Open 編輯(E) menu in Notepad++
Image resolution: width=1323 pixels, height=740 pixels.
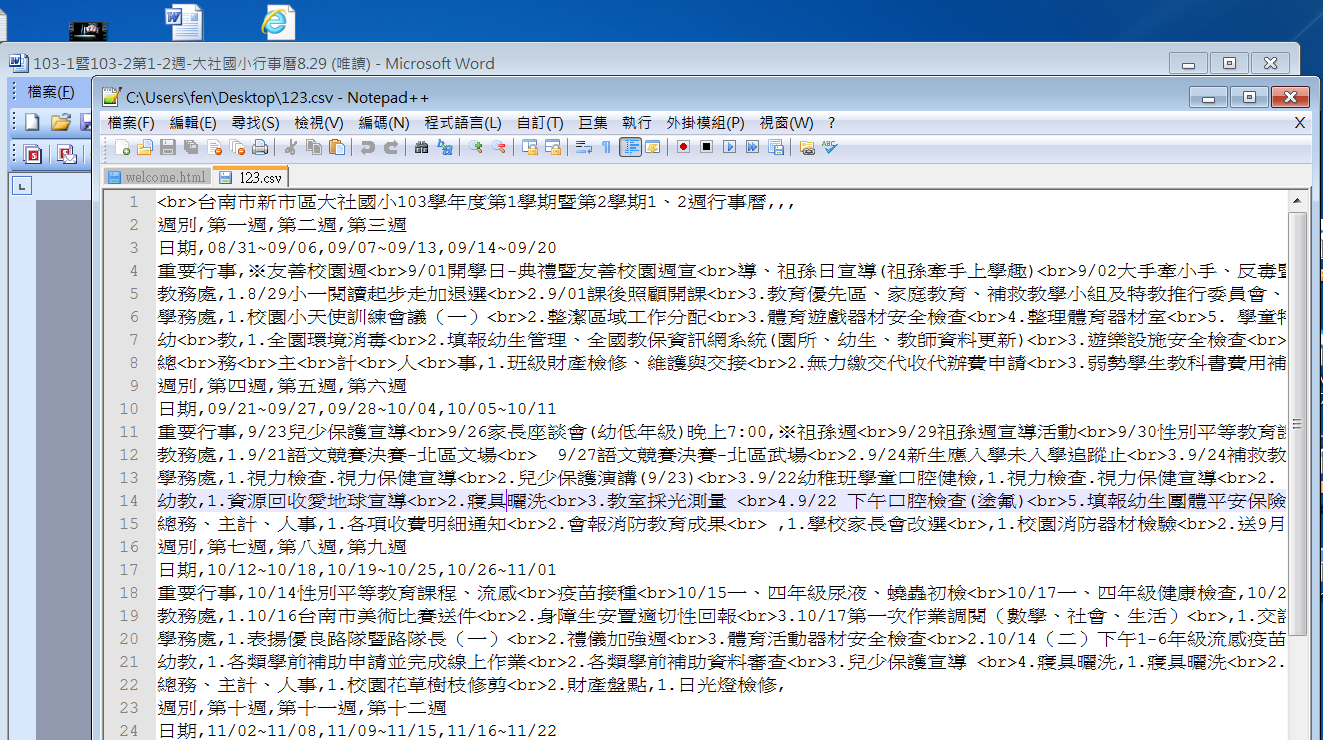pyautogui.click(x=193, y=123)
